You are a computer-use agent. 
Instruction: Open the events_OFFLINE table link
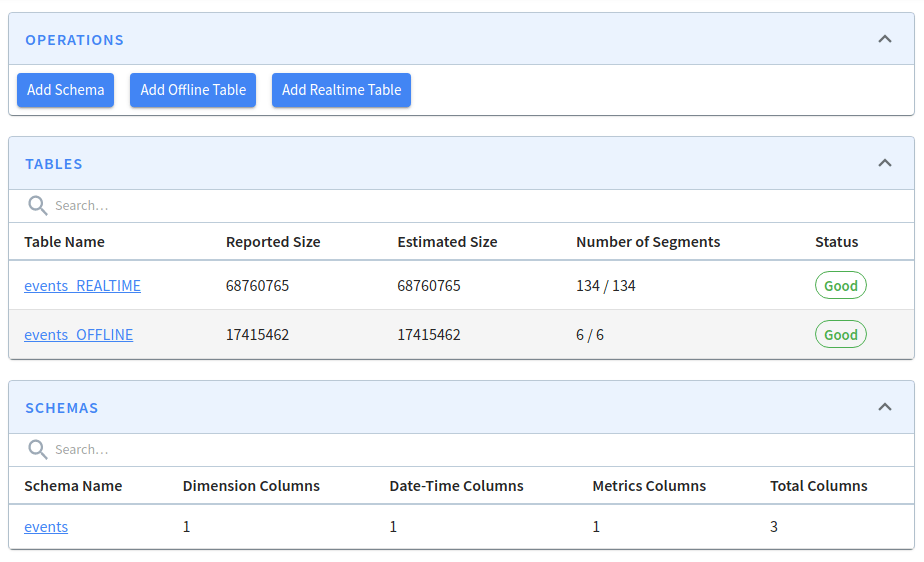[78, 335]
